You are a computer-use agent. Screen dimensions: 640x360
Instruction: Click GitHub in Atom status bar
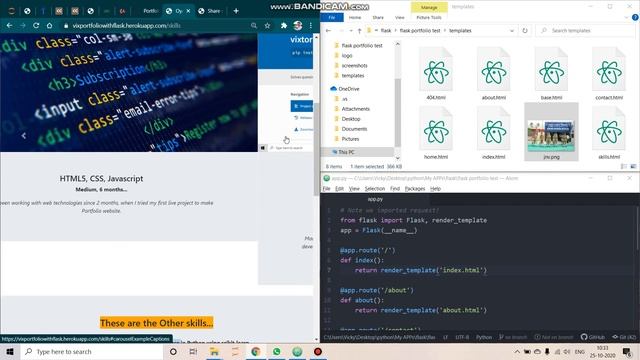(593, 337)
